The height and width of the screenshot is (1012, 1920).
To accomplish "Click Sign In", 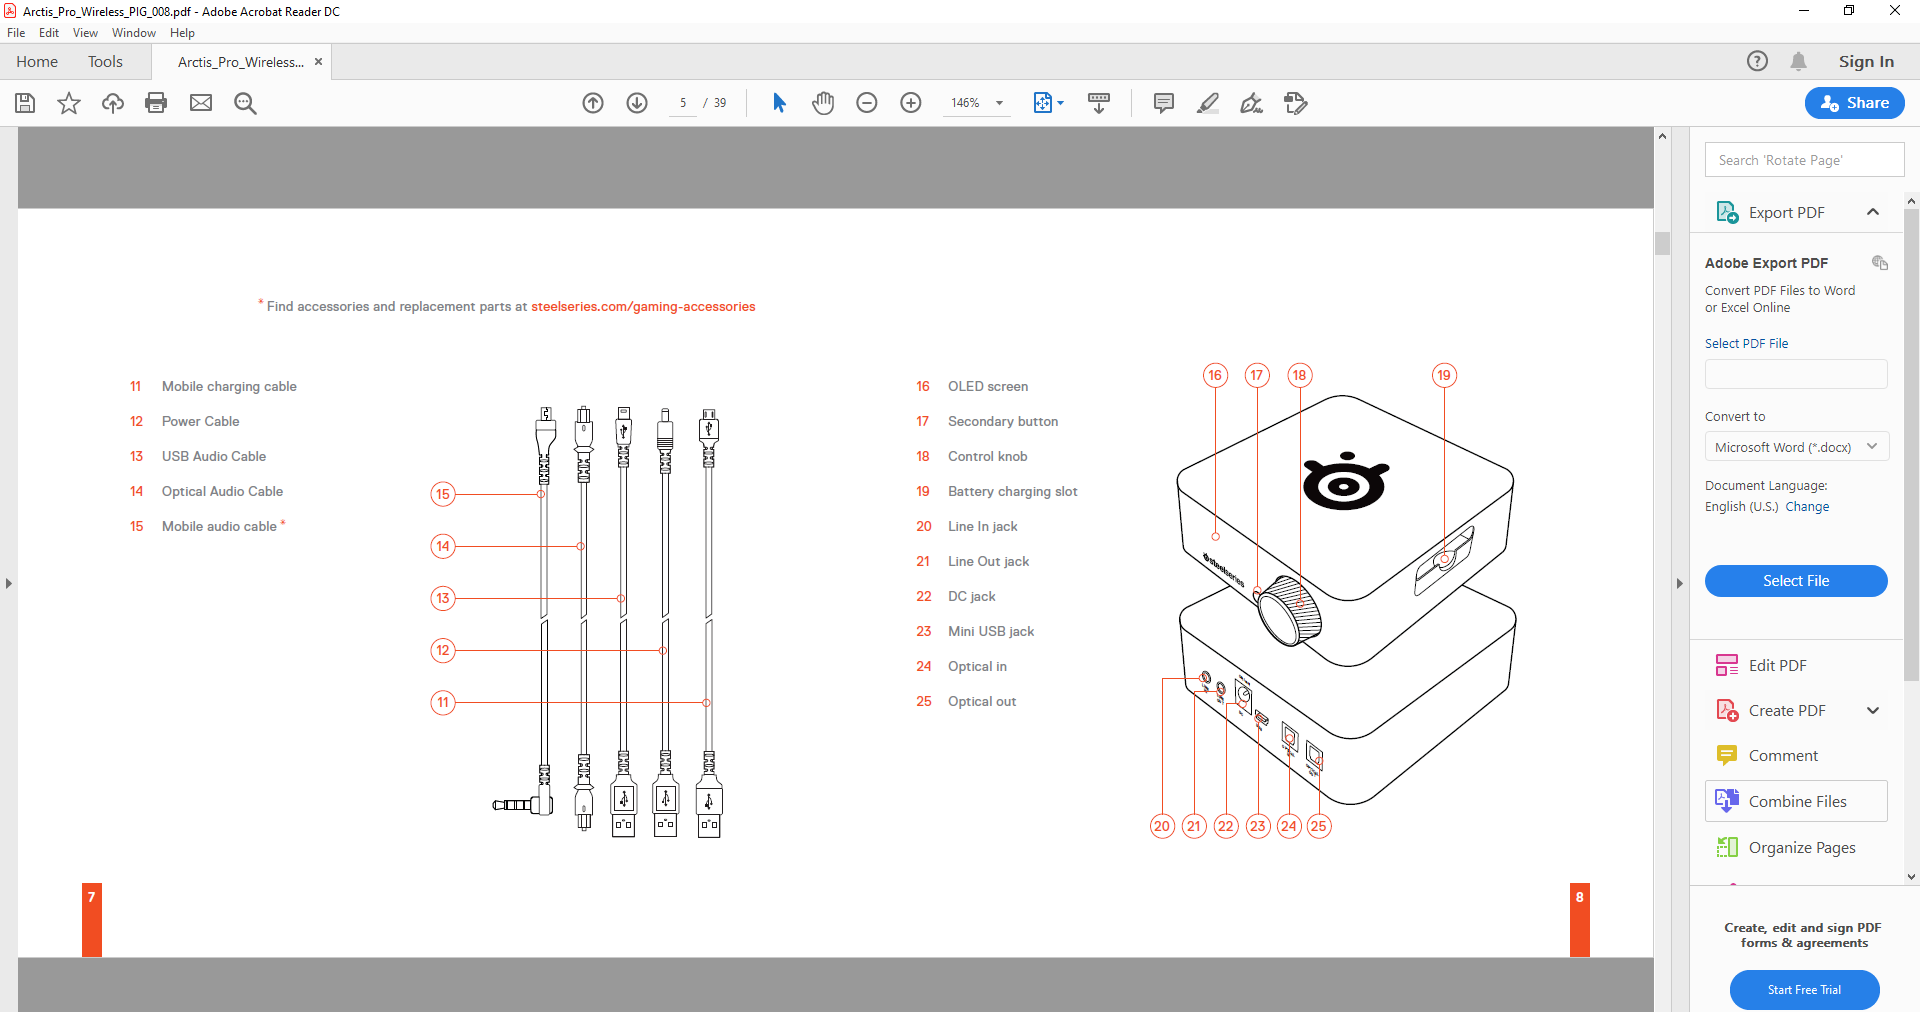I will pyautogui.click(x=1866, y=62).
